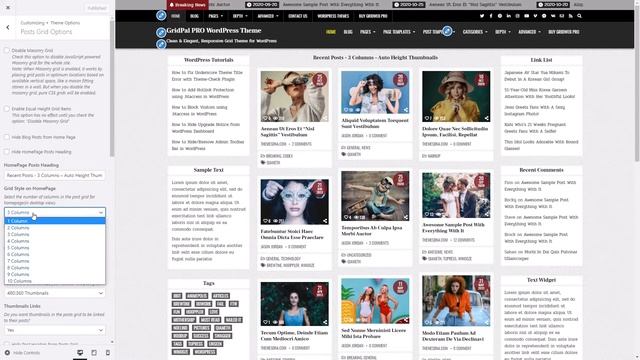640x360 pixels.
Task: Check Hide Blog Posts from Home Page
Action: [7, 137]
